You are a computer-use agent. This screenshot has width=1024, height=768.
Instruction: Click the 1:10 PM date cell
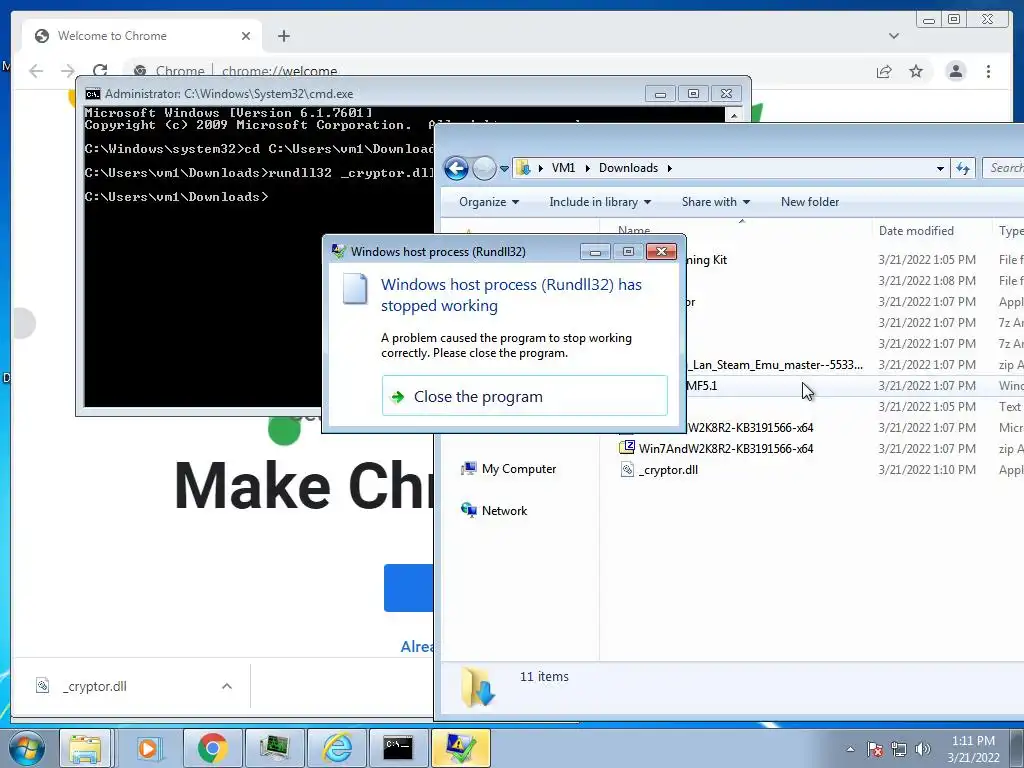pyautogui.click(x=927, y=470)
